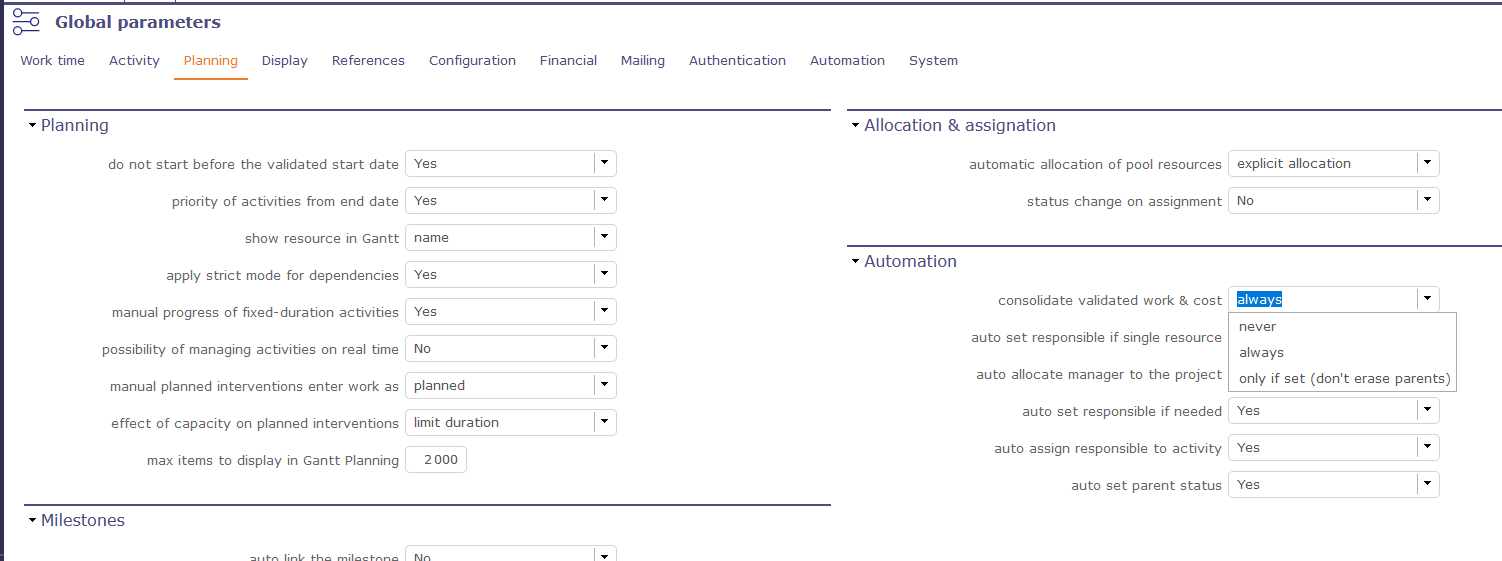The width and height of the screenshot is (1502, 561).
Task: Open the Authentication tab
Action: (x=737, y=61)
